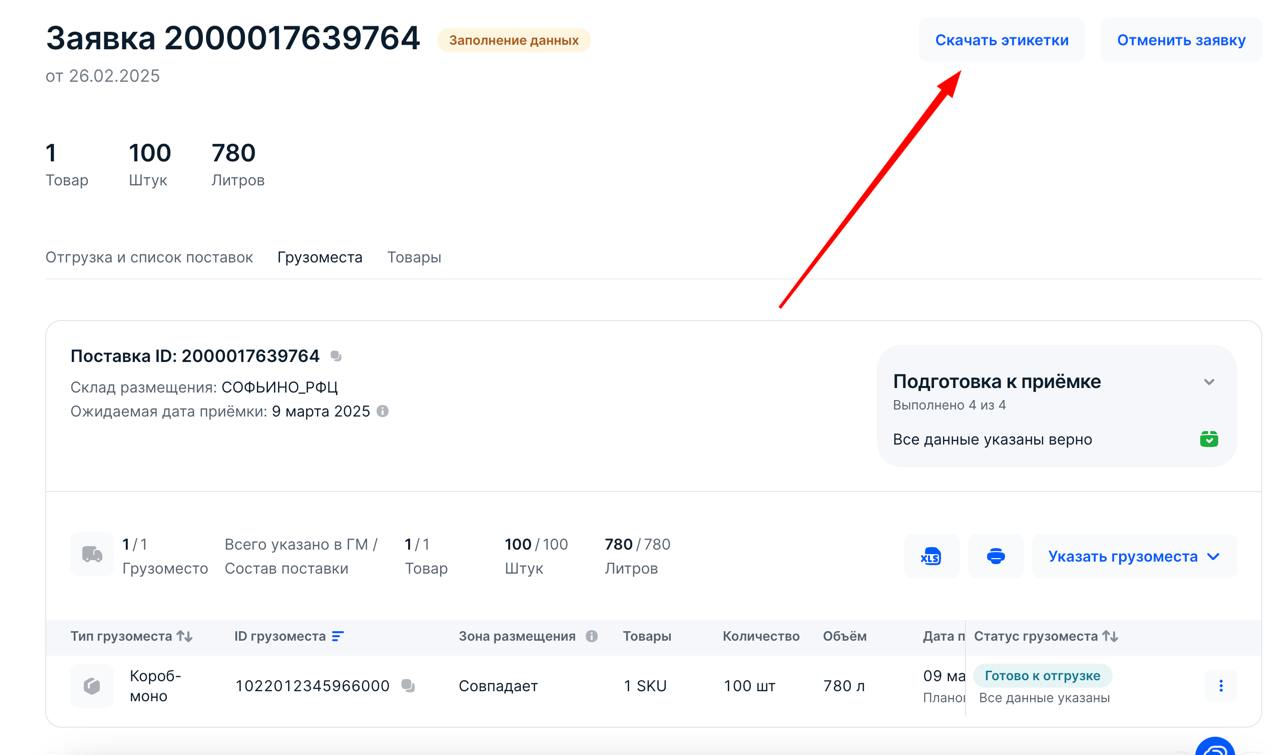
Task: Click the Скачать этикетки button
Action: click(x=1002, y=39)
